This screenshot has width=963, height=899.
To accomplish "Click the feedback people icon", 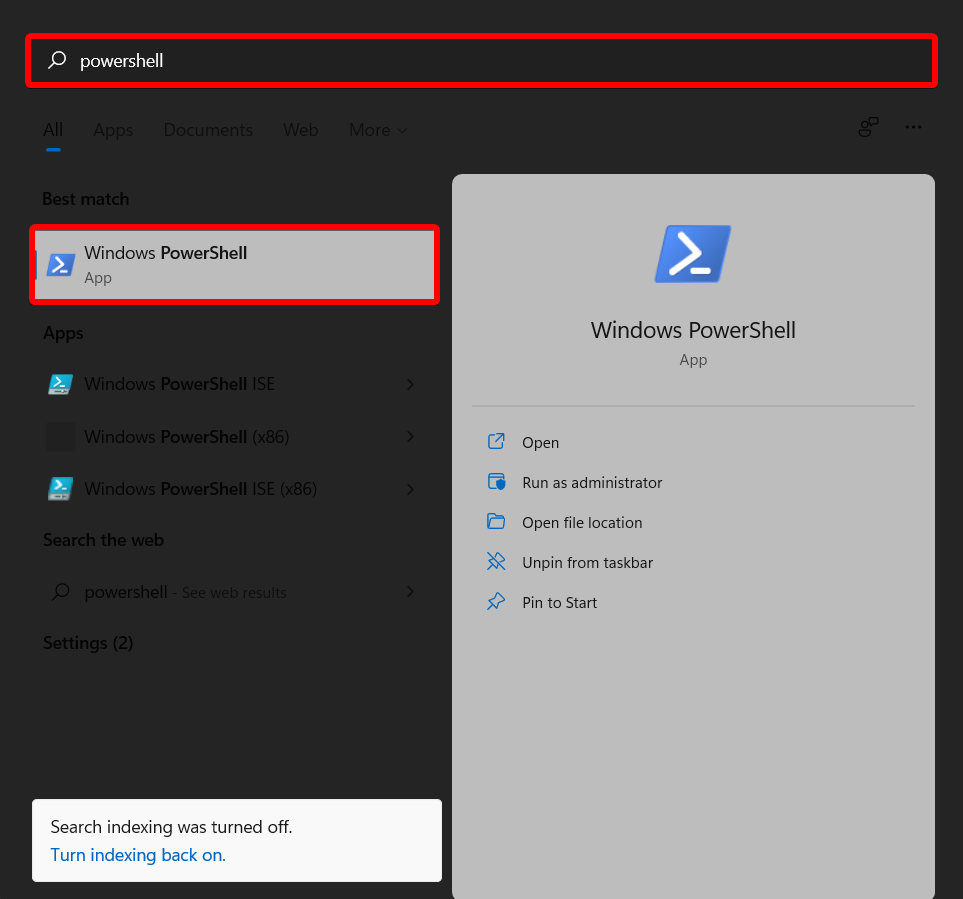I will coord(868,127).
